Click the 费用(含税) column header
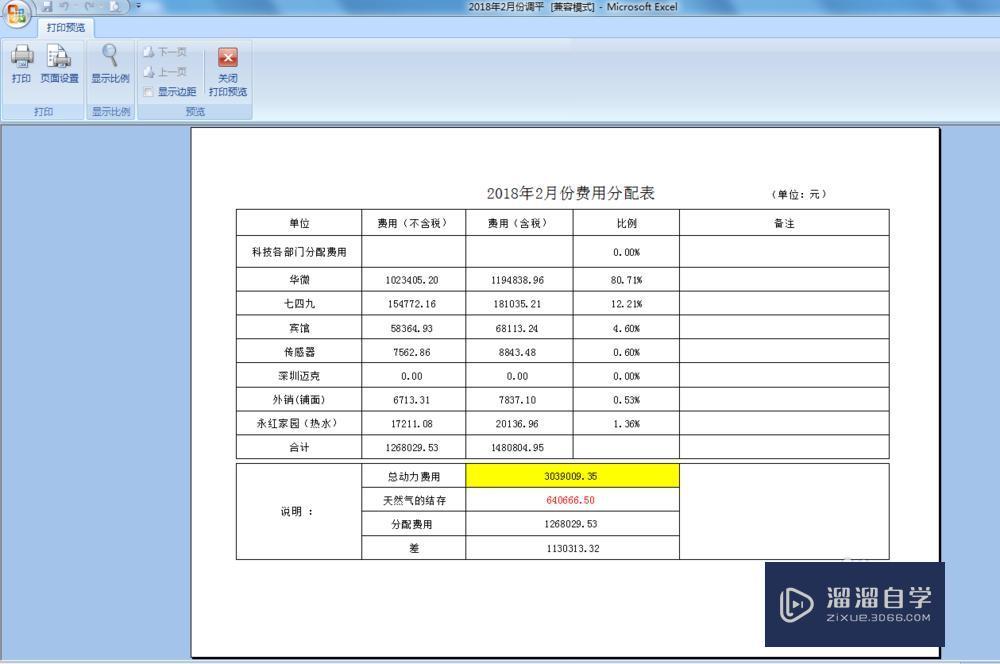Viewport: 1000px width, 664px height. tap(519, 223)
